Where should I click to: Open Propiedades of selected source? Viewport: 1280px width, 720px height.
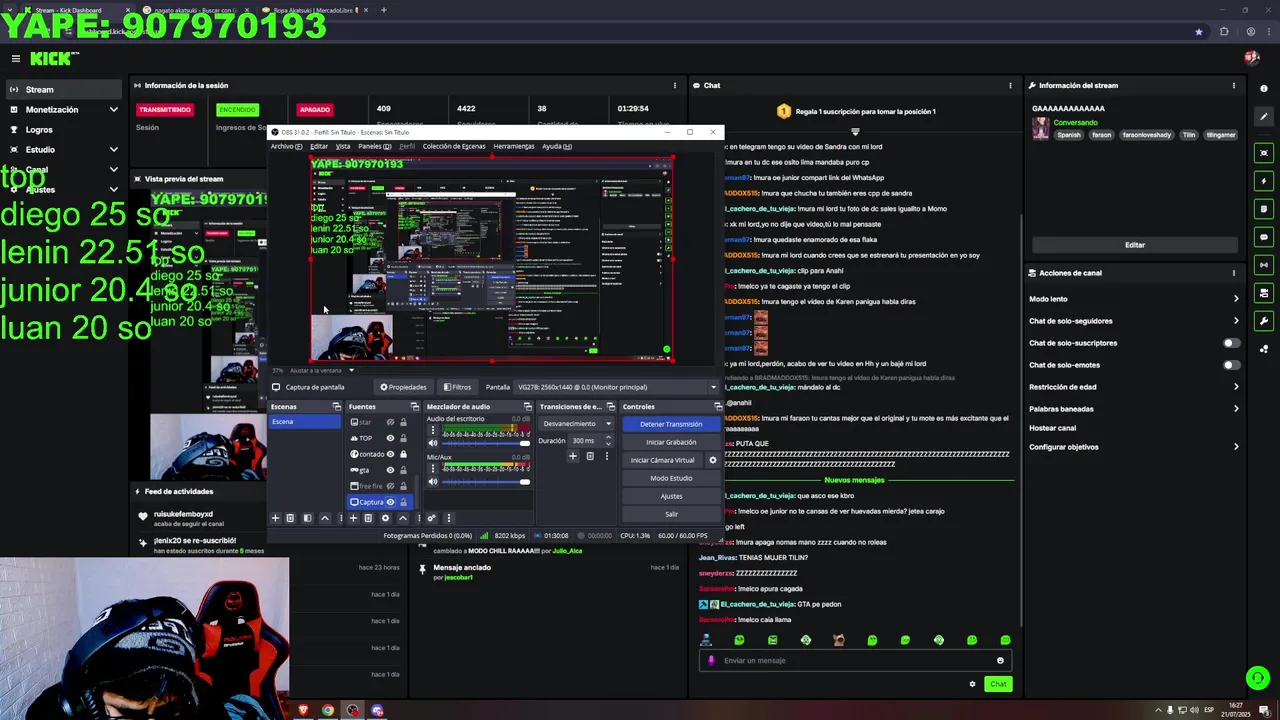403,387
